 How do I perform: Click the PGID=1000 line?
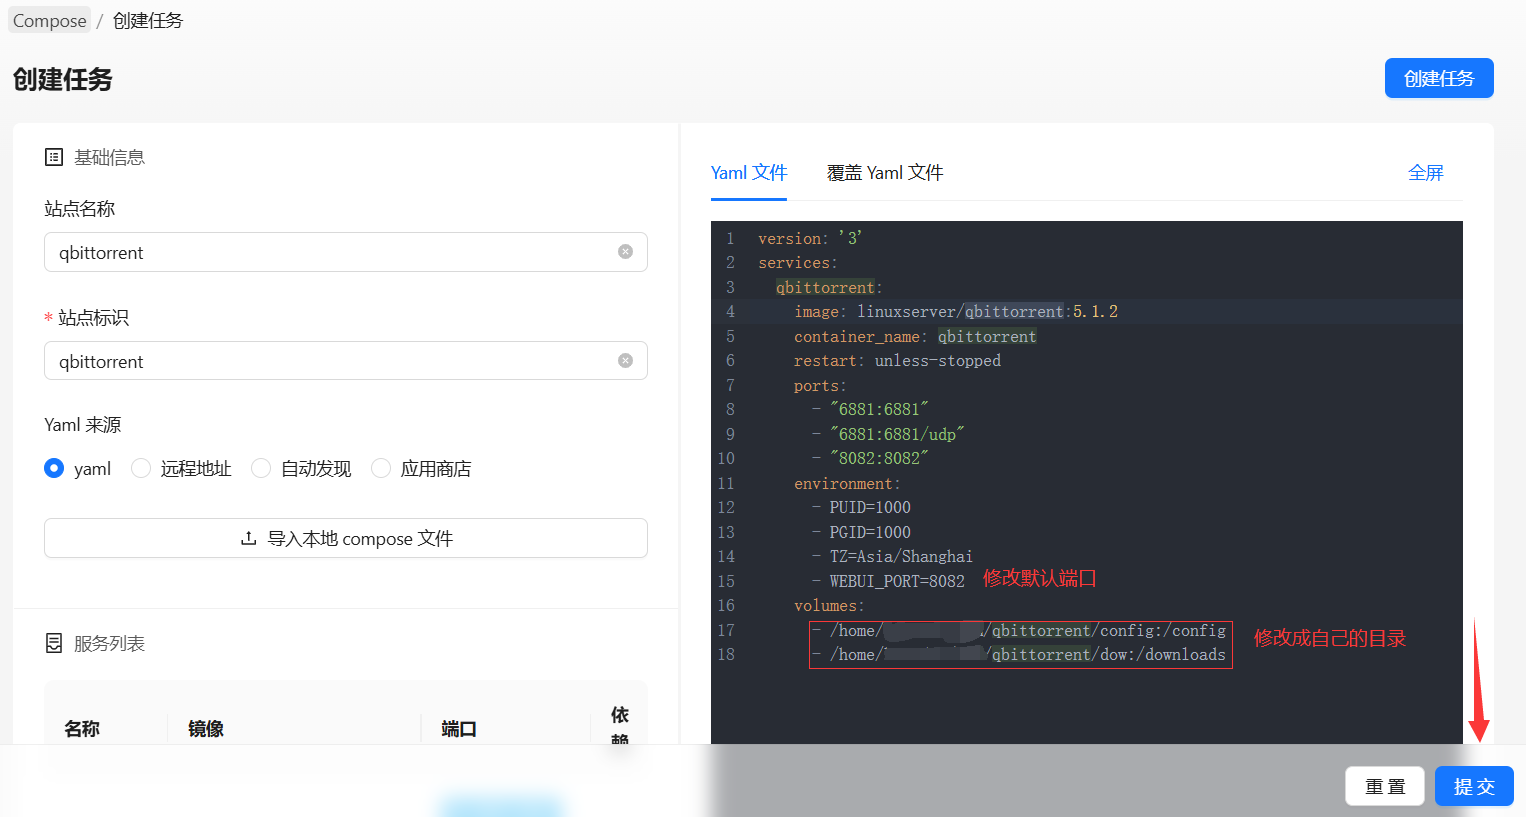pos(861,532)
